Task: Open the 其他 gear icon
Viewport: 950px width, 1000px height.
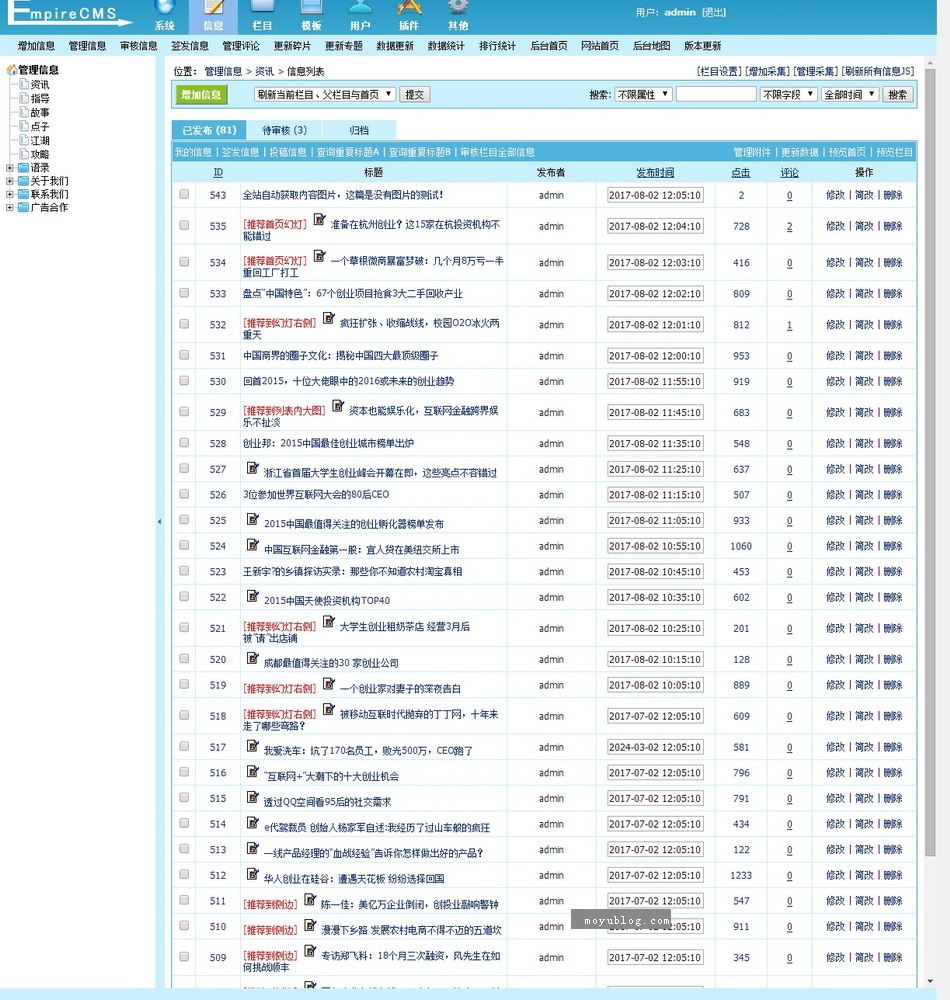Action: 458,8
